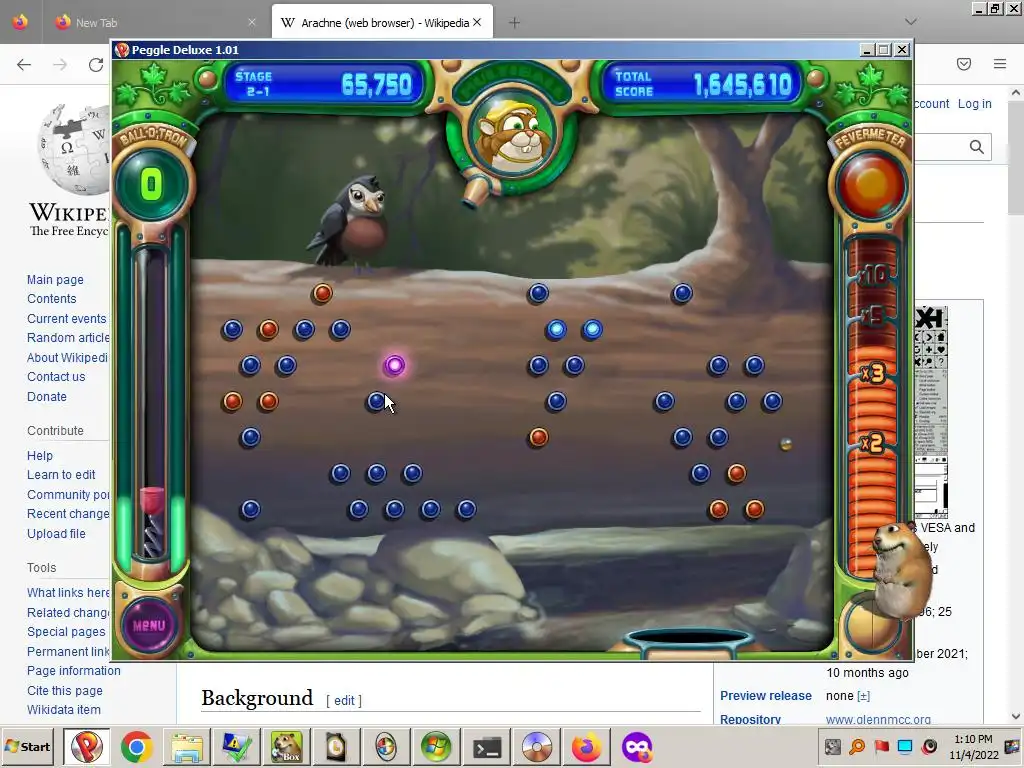Open the Pocket save icon in Firefox
This screenshot has width=1024, height=768.
(x=964, y=64)
